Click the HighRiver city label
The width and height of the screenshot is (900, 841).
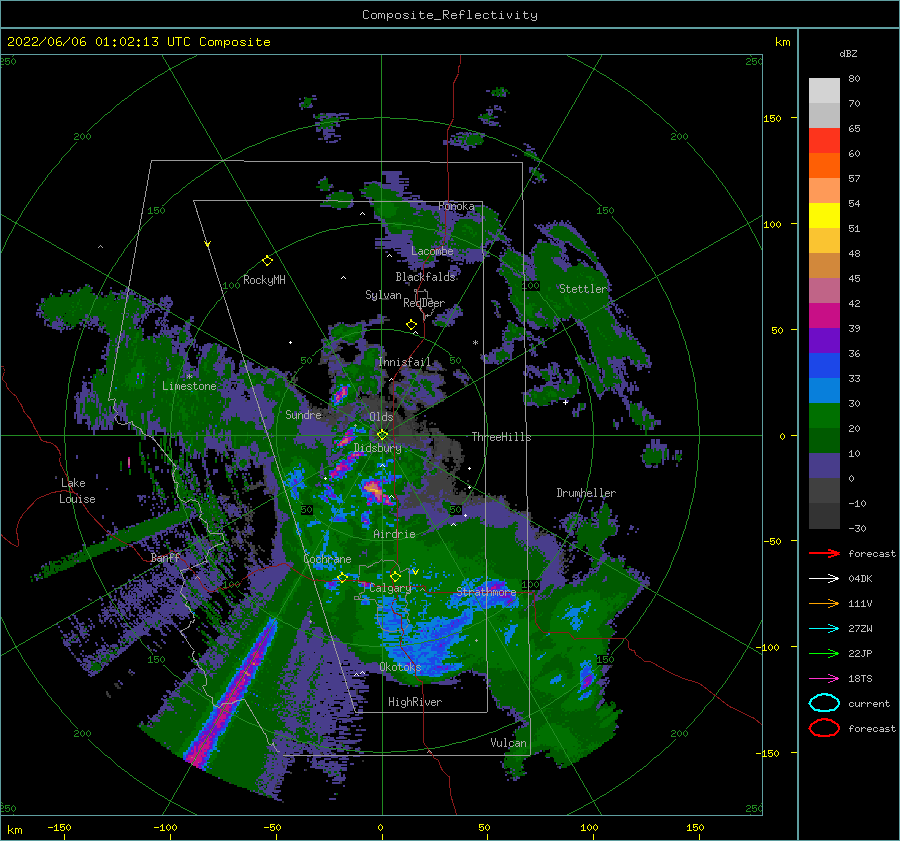click(415, 702)
